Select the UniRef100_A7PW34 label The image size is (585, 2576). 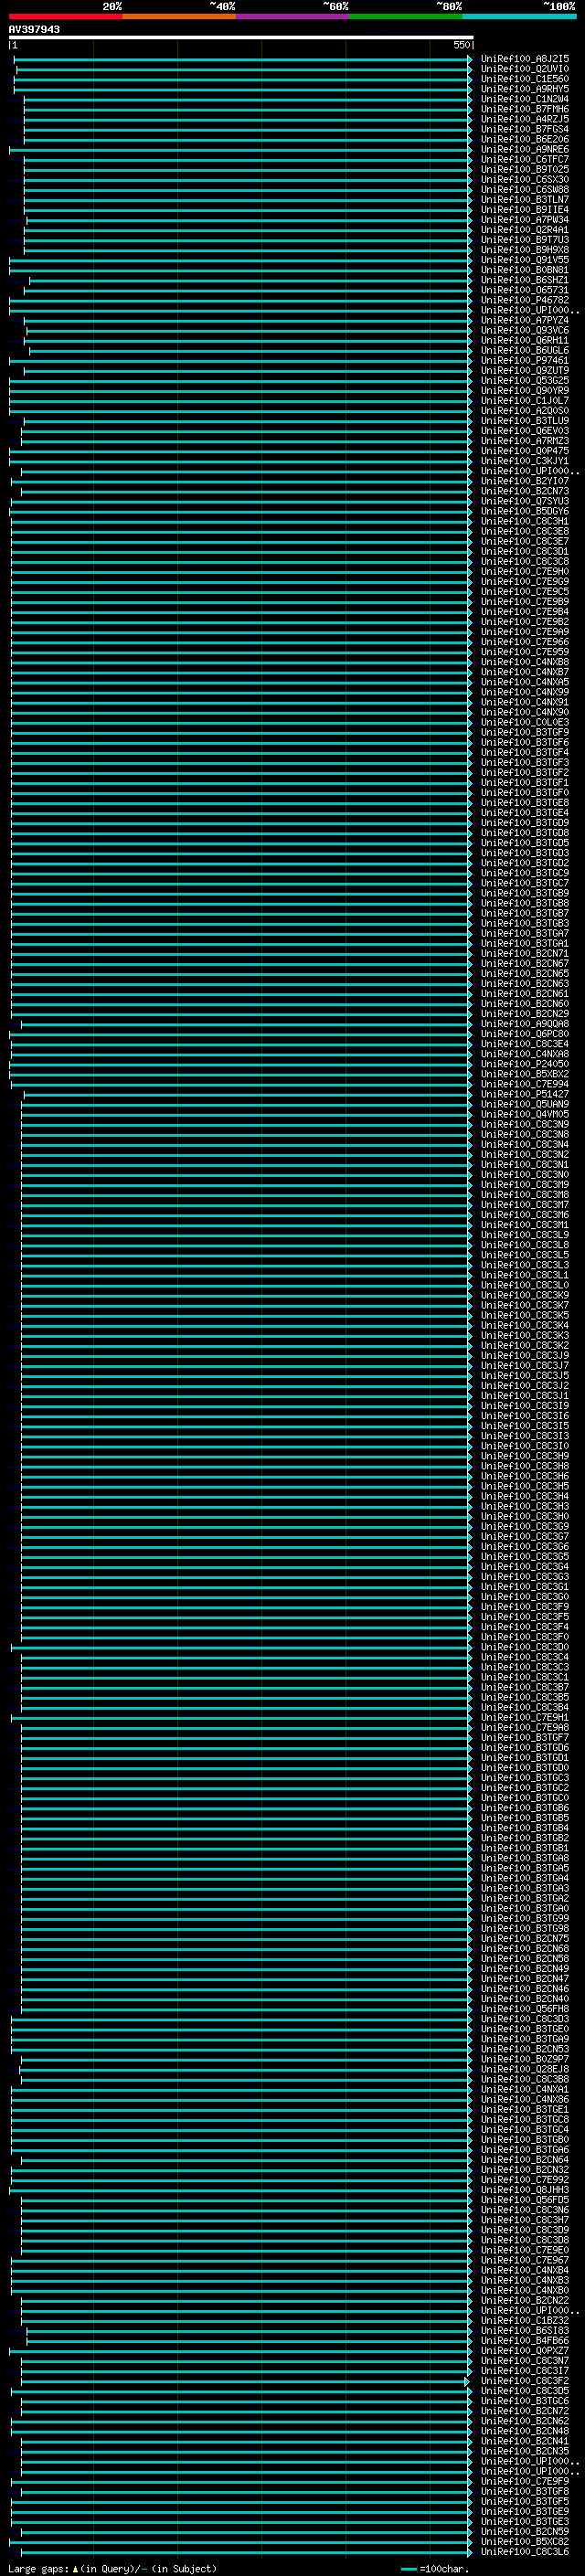tap(525, 220)
